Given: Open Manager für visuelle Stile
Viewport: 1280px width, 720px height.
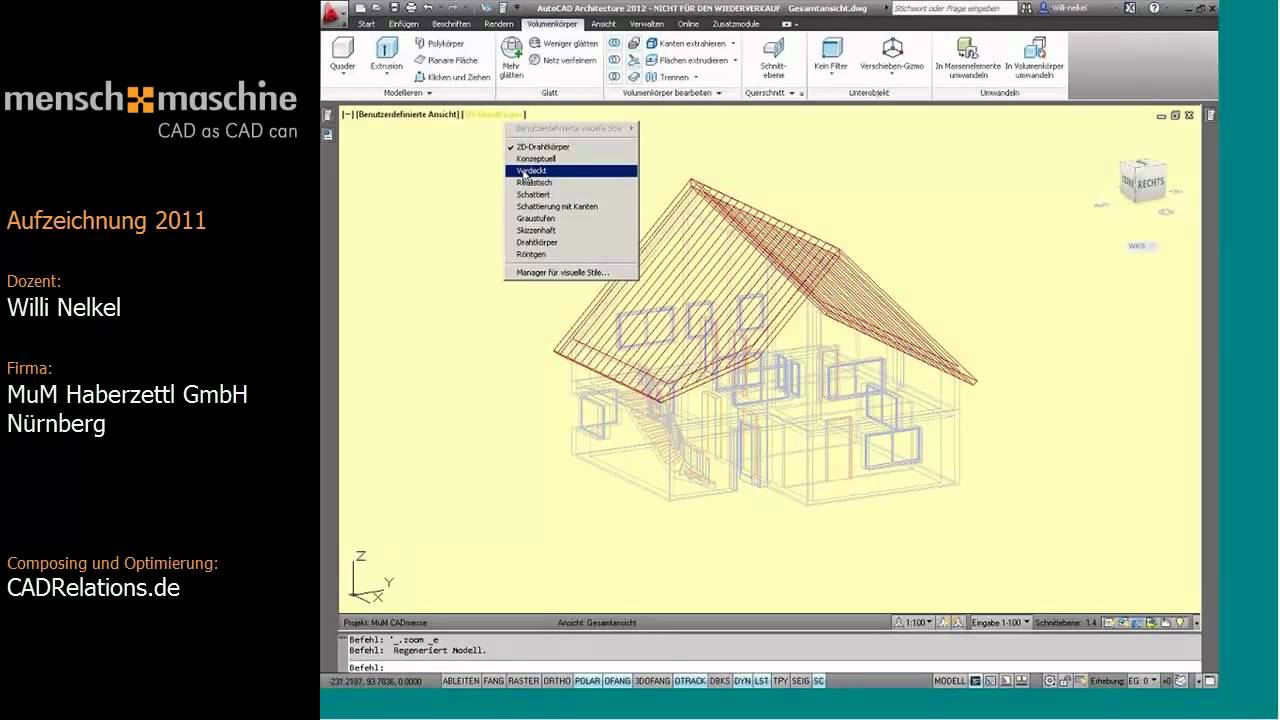Looking at the screenshot, I should [x=570, y=273].
